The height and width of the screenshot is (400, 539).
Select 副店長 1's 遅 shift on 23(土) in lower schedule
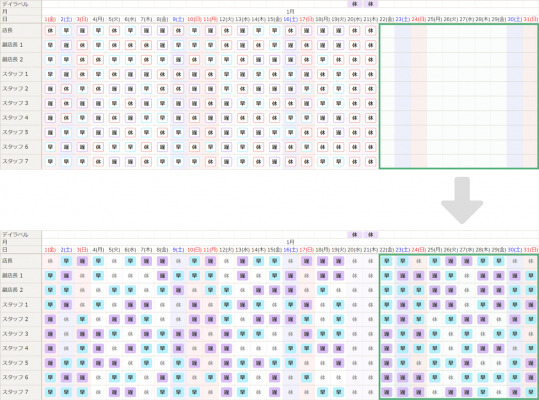403,276
